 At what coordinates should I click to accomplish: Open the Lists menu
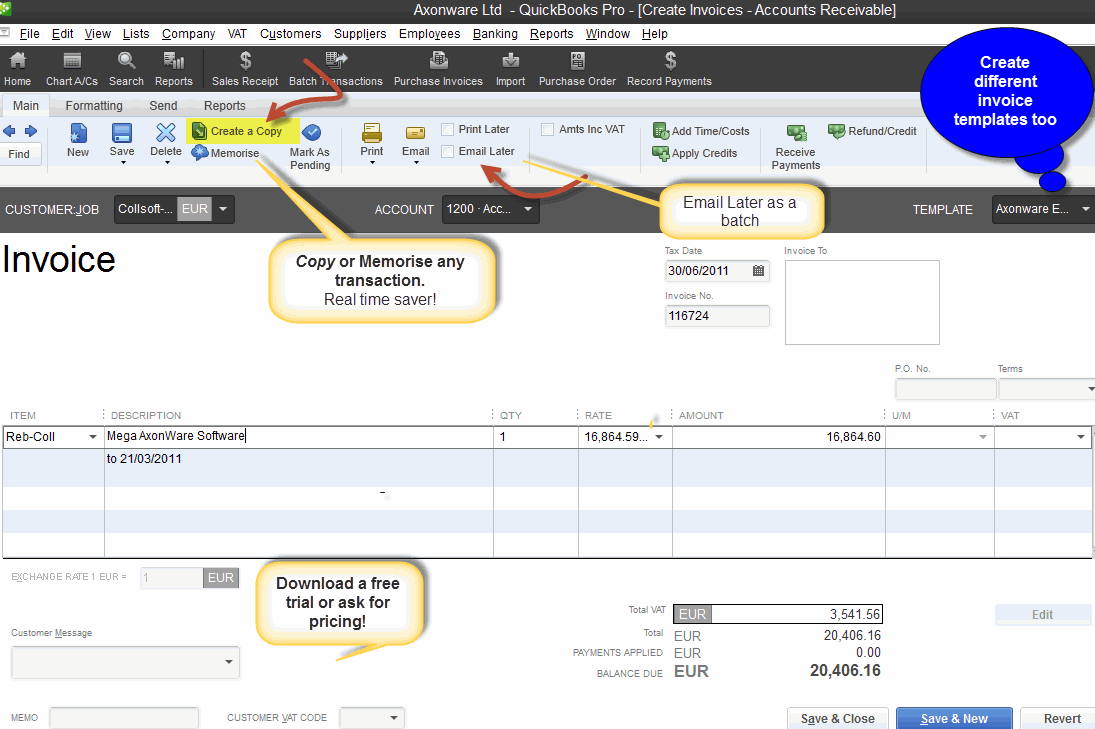pyautogui.click(x=136, y=34)
